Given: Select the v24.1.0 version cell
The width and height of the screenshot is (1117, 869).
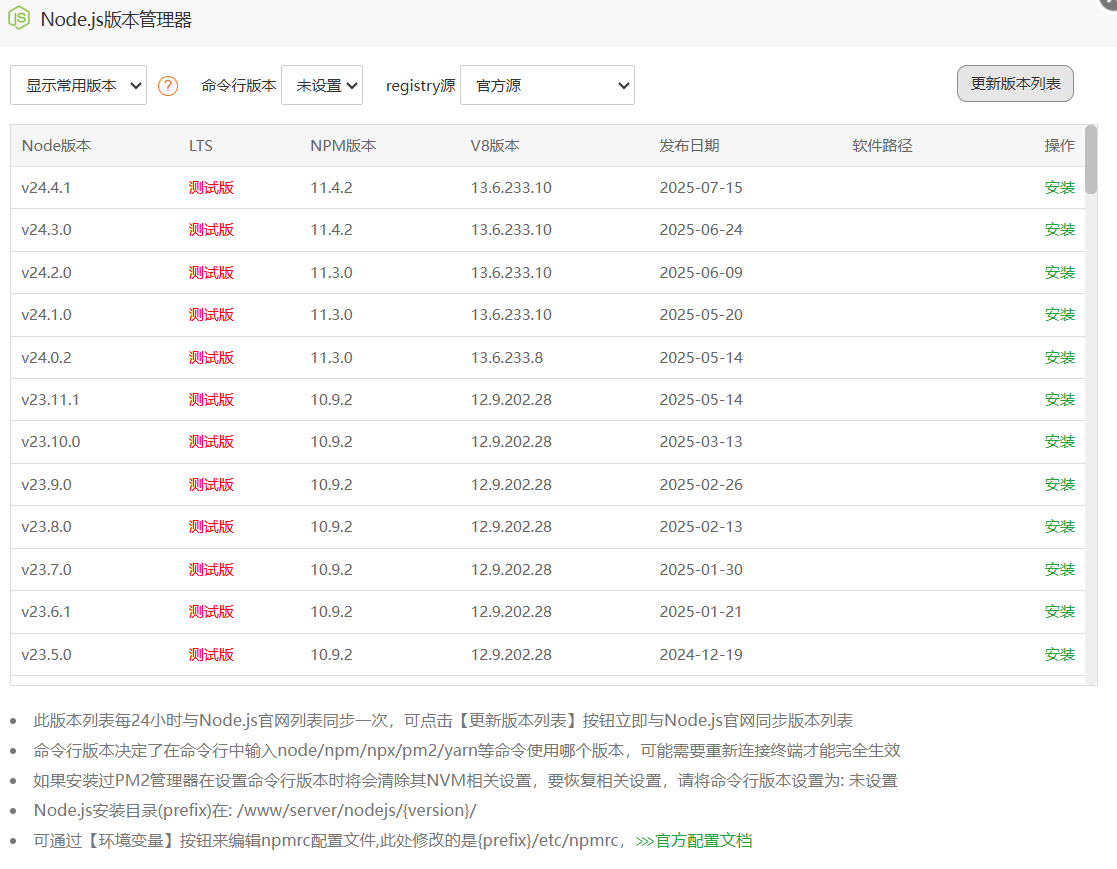Looking at the screenshot, I should click(46, 314).
